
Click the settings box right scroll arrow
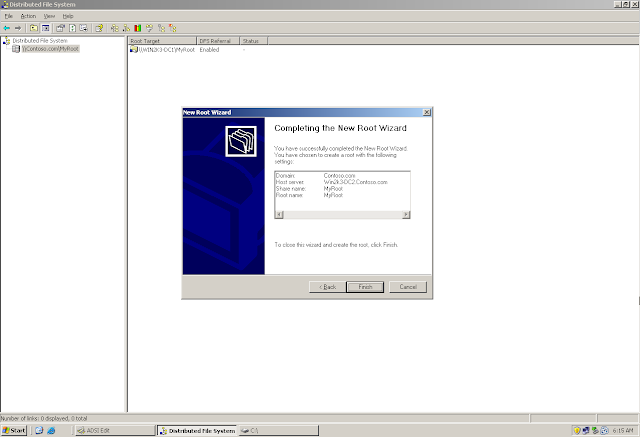[x=406, y=214]
